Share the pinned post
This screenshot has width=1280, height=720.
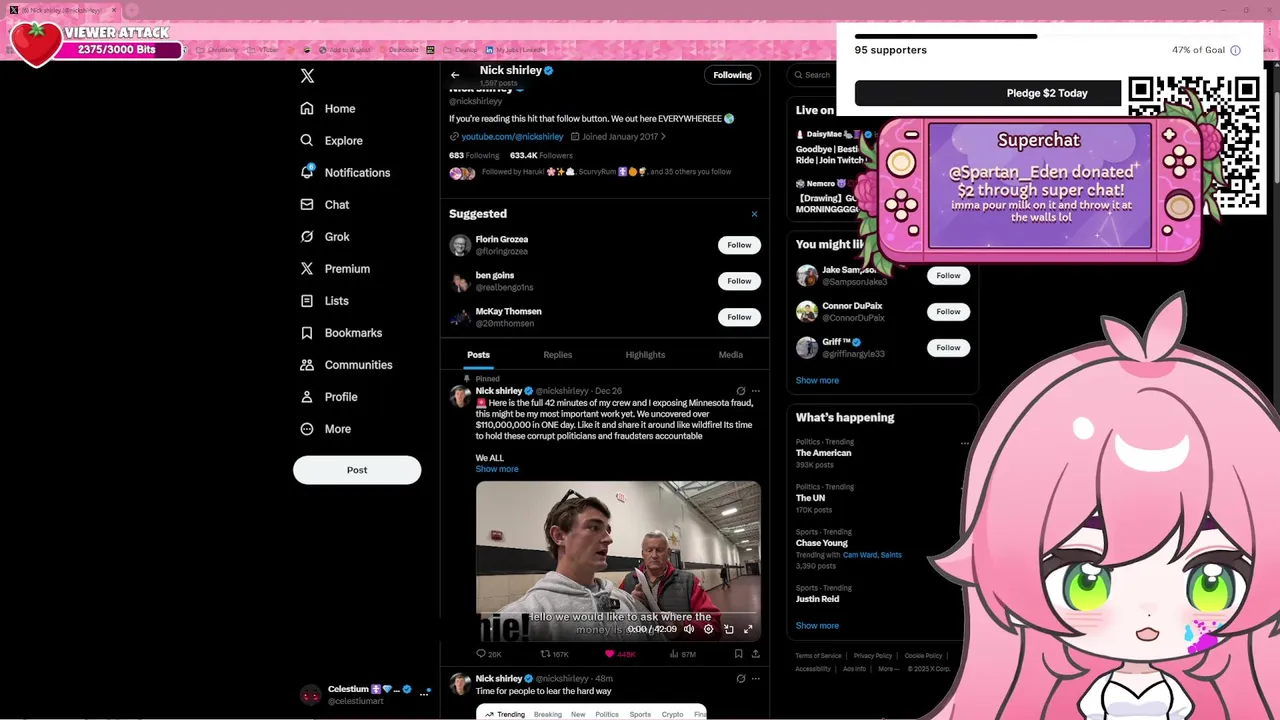[755, 654]
